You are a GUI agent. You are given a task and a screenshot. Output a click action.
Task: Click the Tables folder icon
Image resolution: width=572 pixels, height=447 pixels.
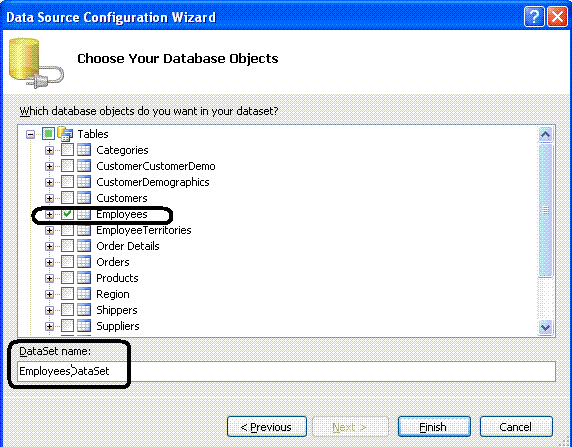(65, 134)
